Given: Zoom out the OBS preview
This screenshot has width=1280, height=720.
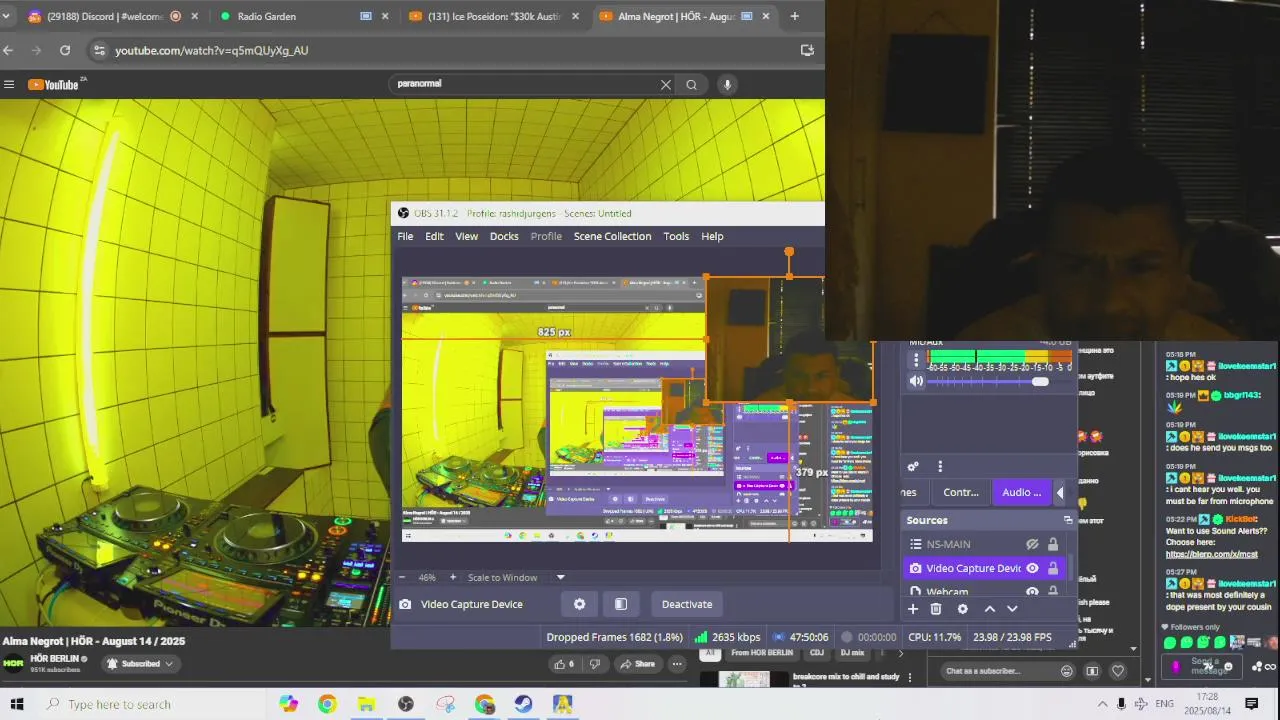Looking at the screenshot, I should tap(402, 577).
